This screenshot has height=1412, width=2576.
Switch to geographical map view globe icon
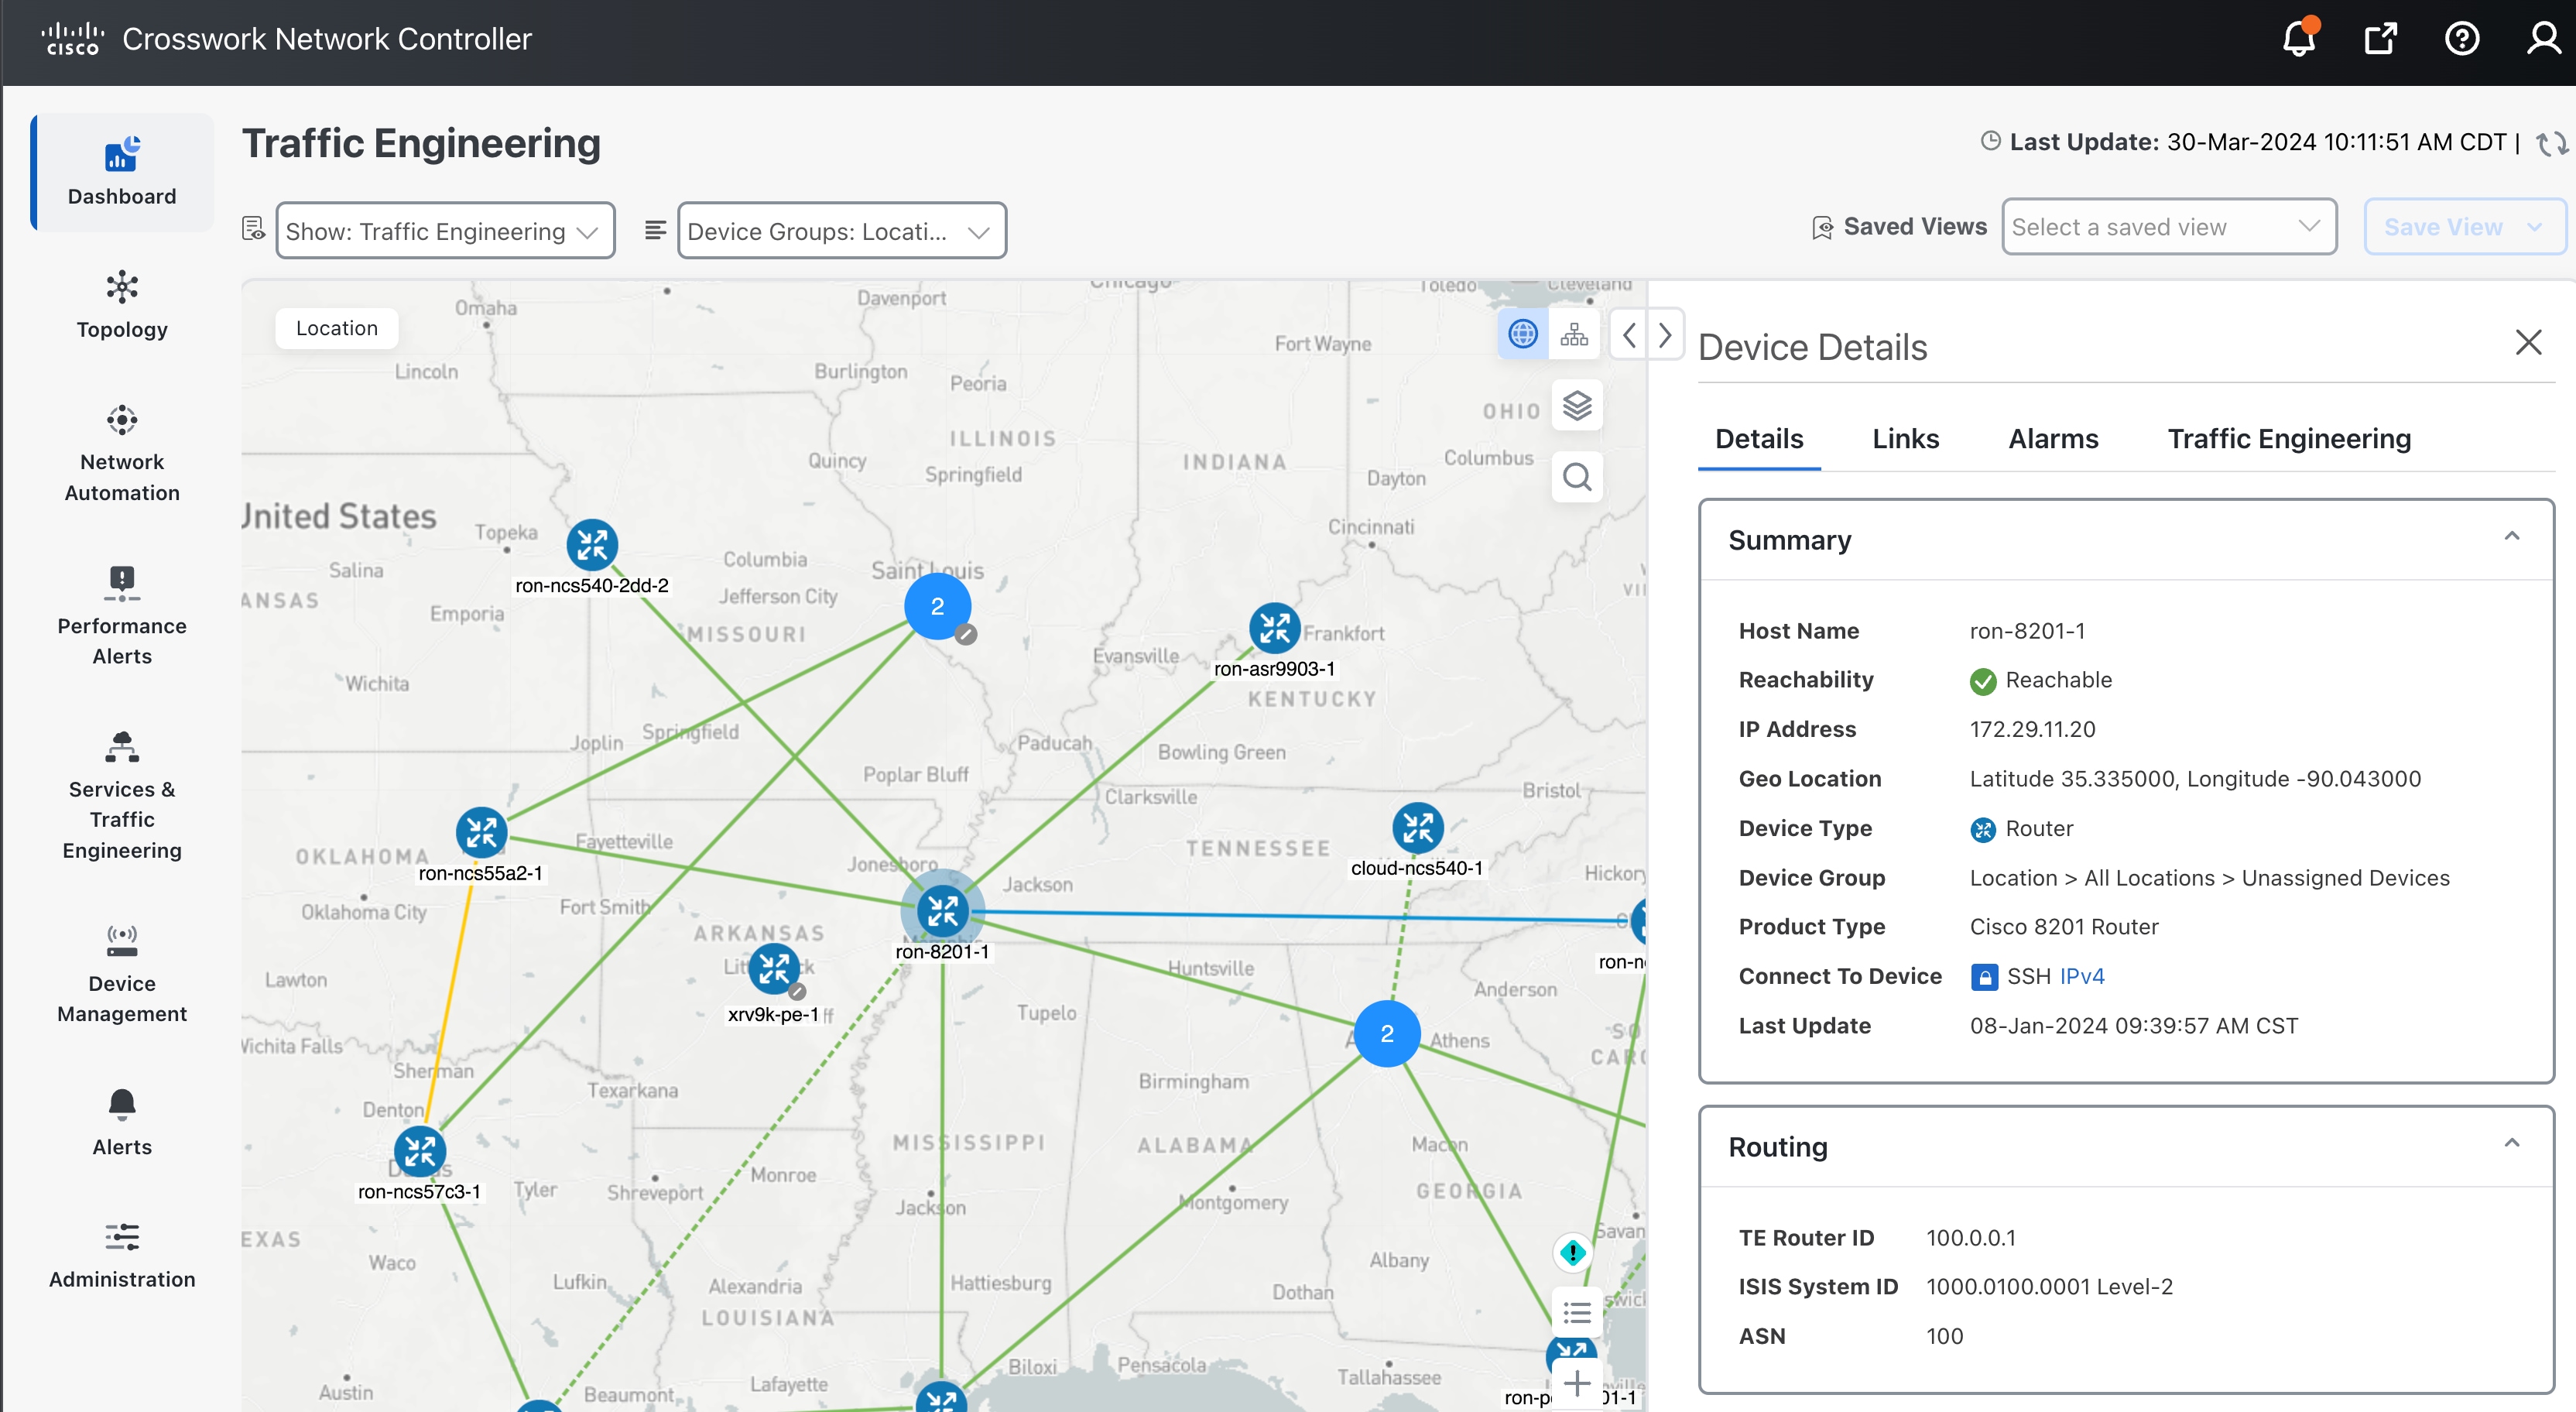coord(1523,334)
